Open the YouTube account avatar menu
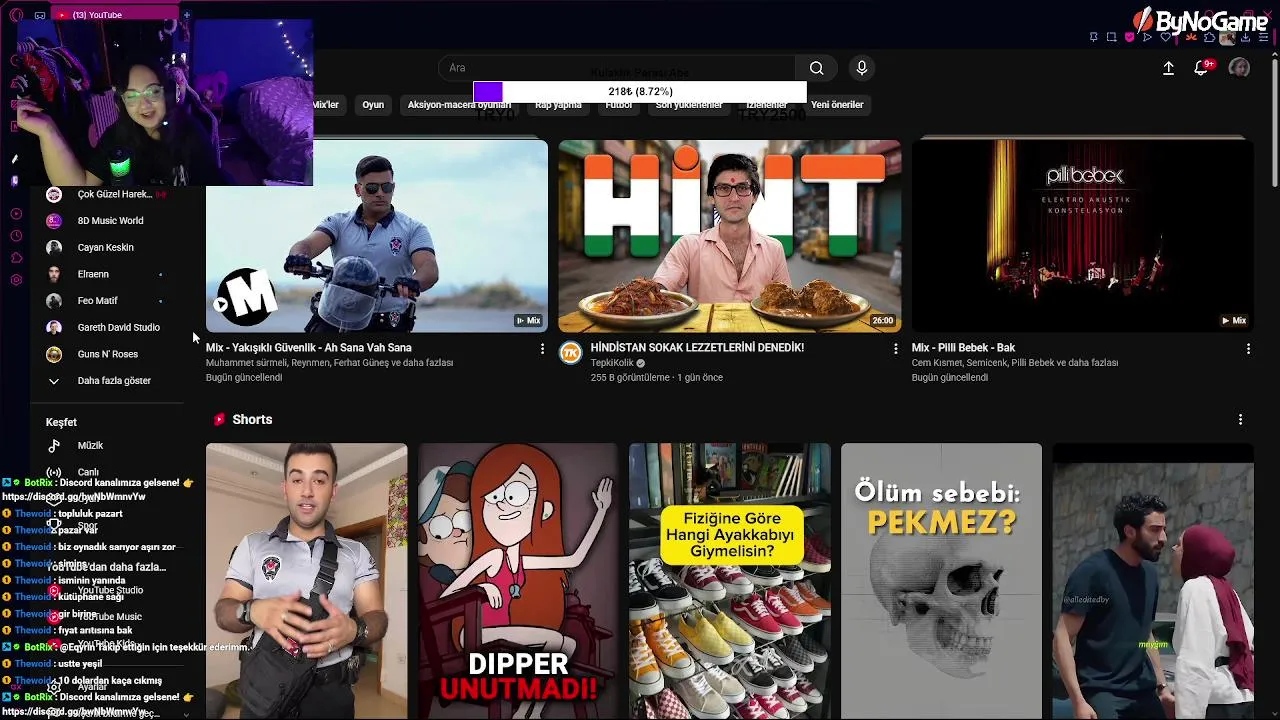 coord(1239,68)
